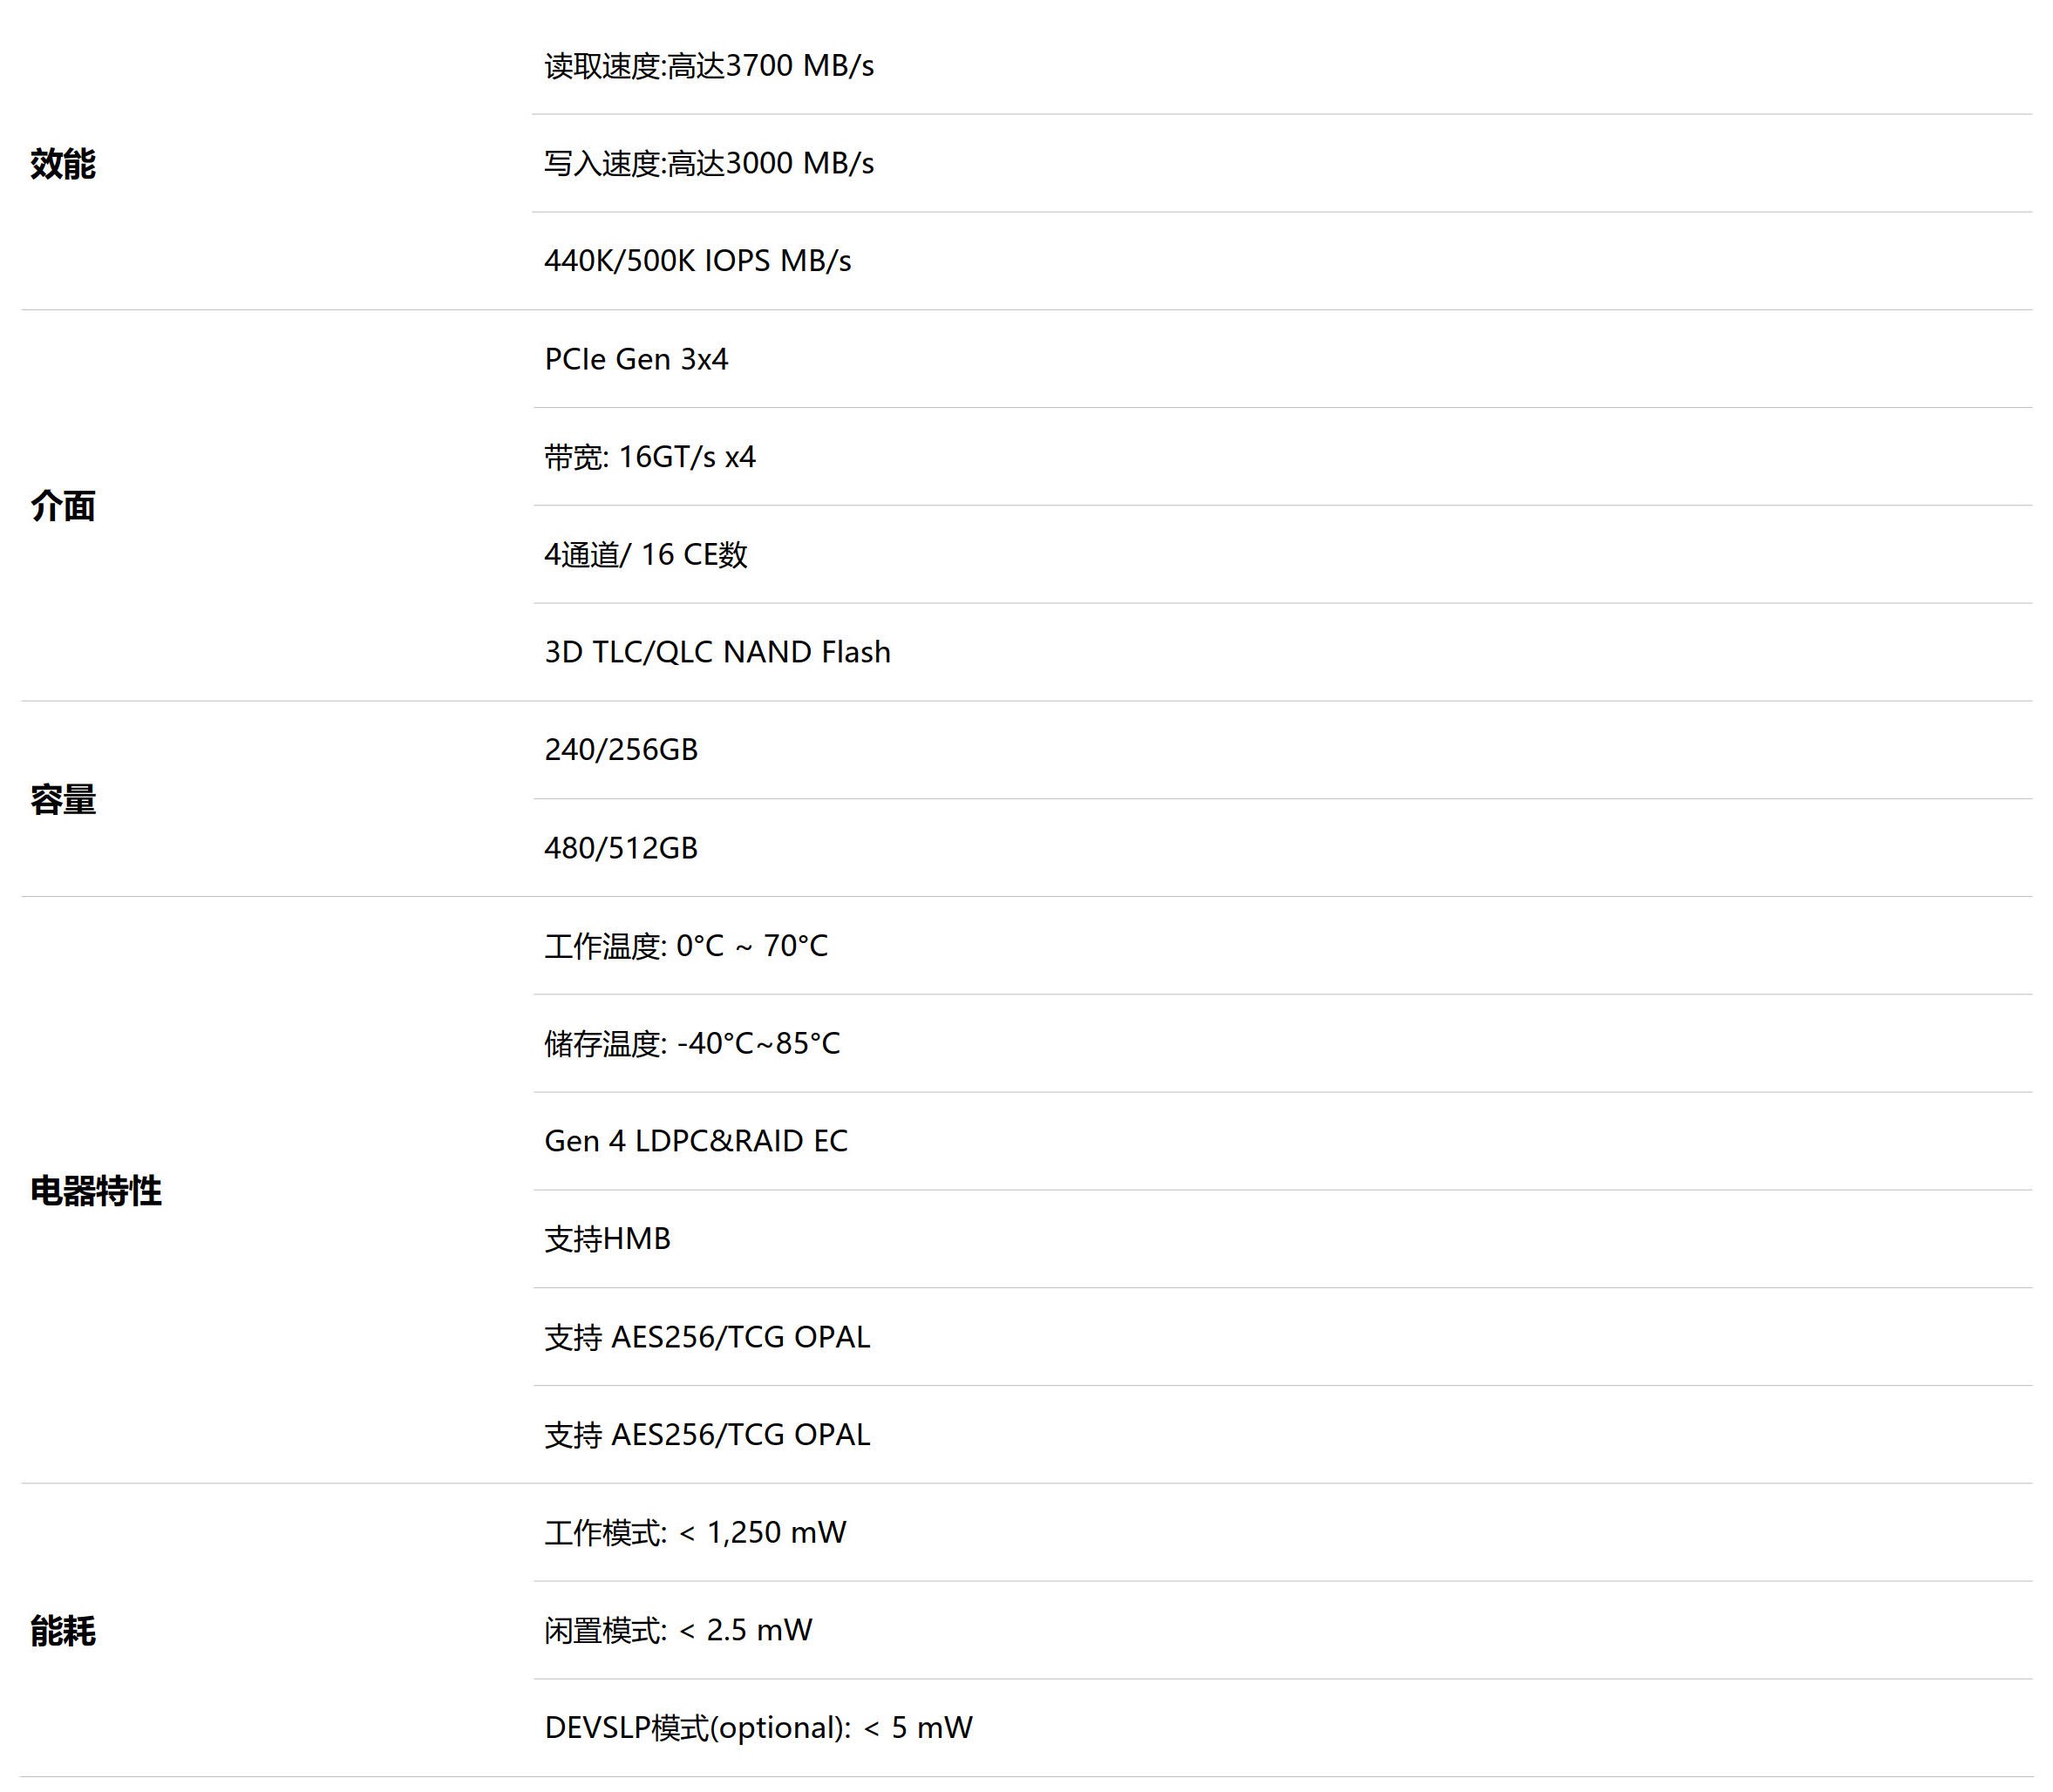The width and height of the screenshot is (2053, 1792).
Task: Click the 容量 category heading
Action: click(x=62, y=800)
